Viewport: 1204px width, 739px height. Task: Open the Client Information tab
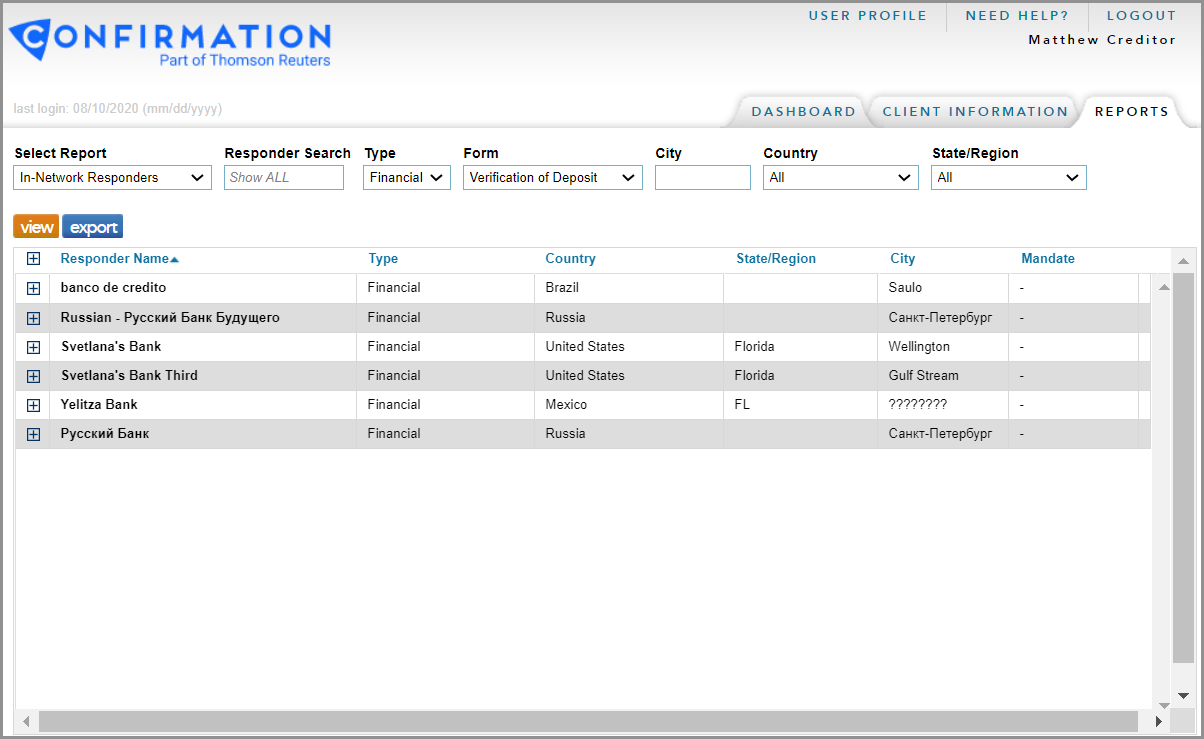tap(975, 112)
